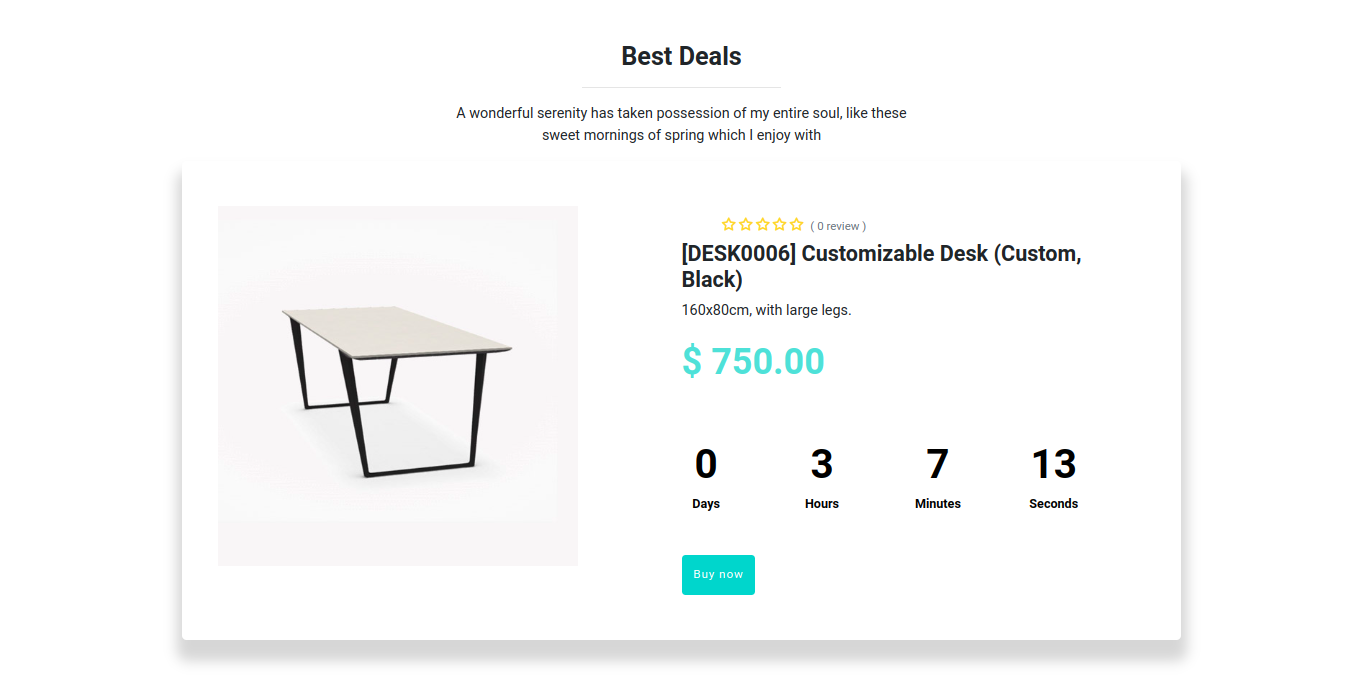Click the fifth rating star
This screenshot has height=693, width=1356.
tap(797, 225)
